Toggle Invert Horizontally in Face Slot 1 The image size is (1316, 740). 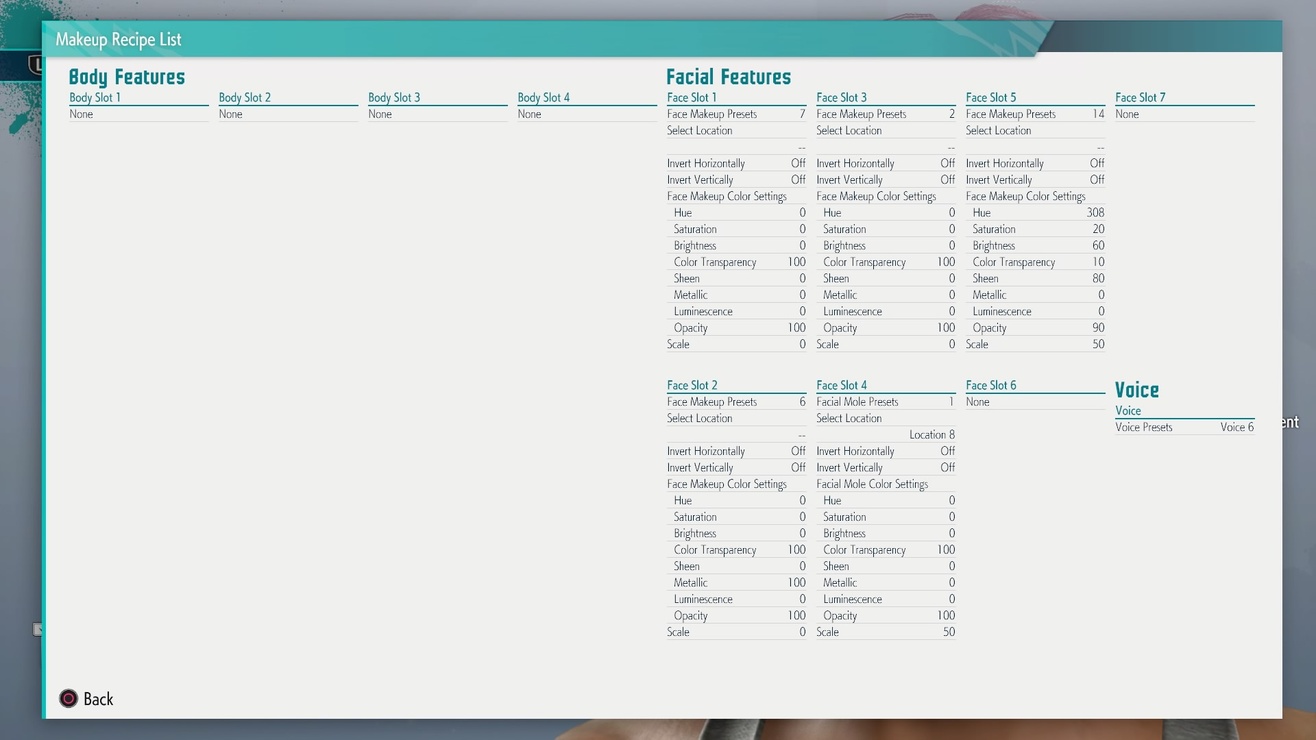tap(736, 163)
